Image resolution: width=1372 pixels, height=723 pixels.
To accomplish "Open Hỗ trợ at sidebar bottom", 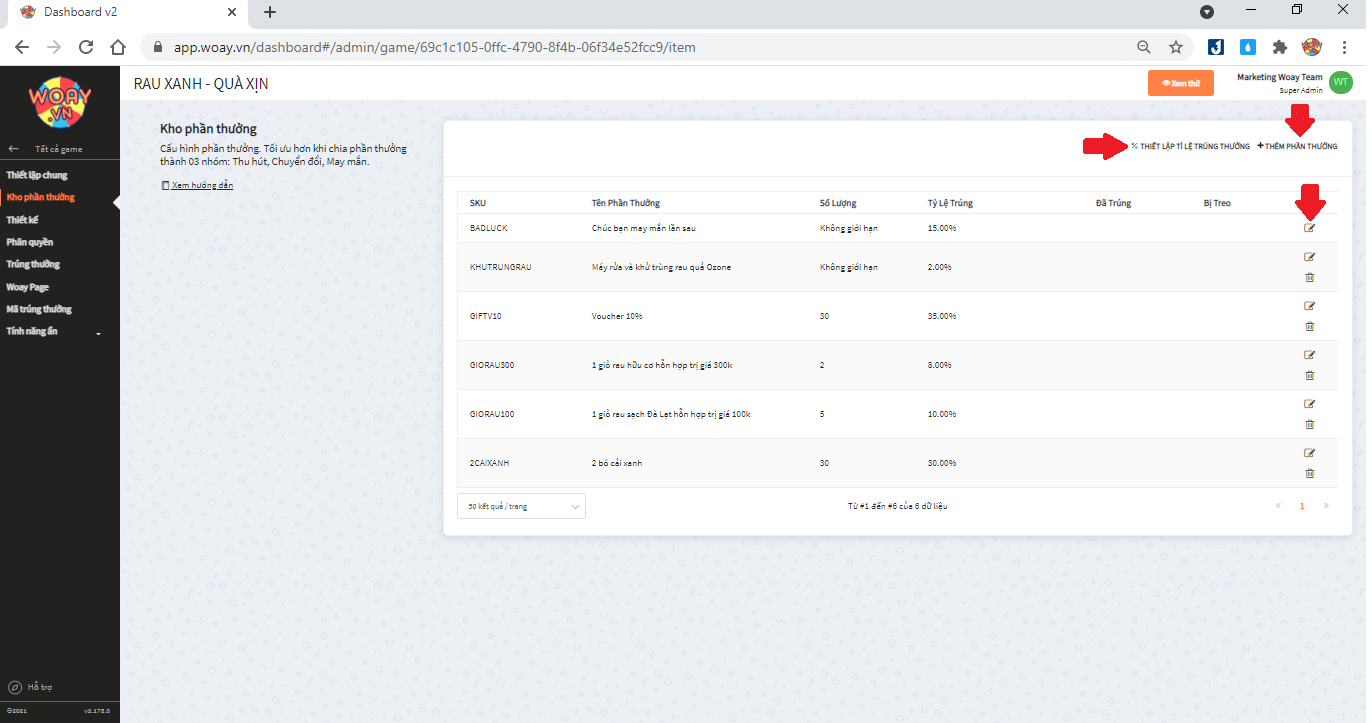I will [30, 687].
